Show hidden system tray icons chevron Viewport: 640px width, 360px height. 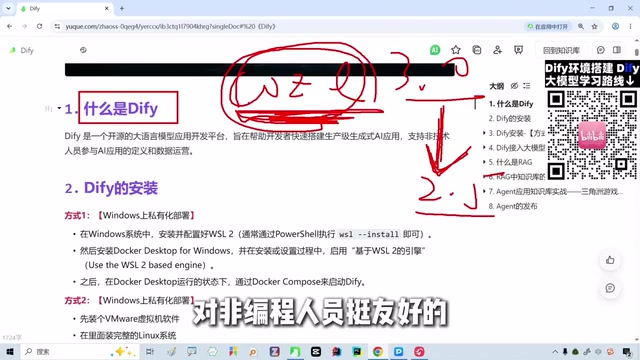(x=555, y=351)
